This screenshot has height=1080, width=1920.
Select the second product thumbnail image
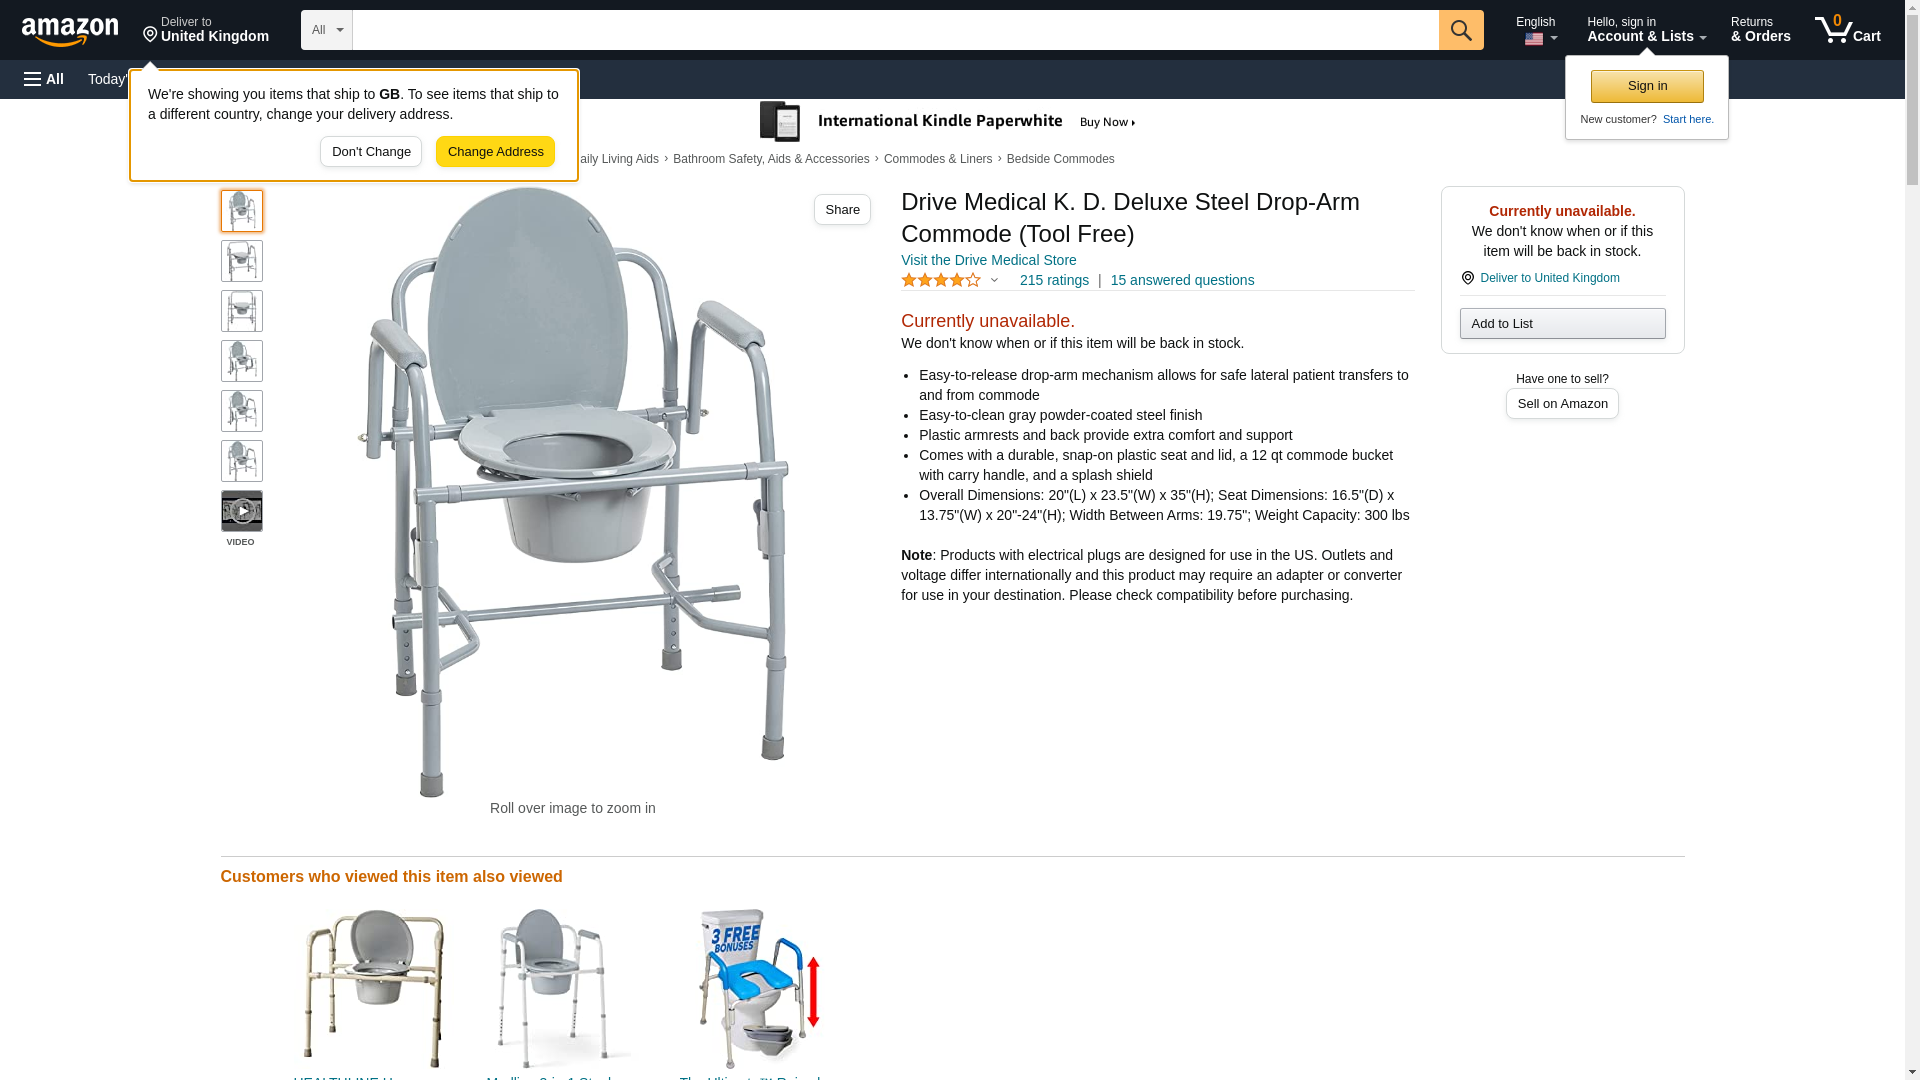(x=241, y=261)
